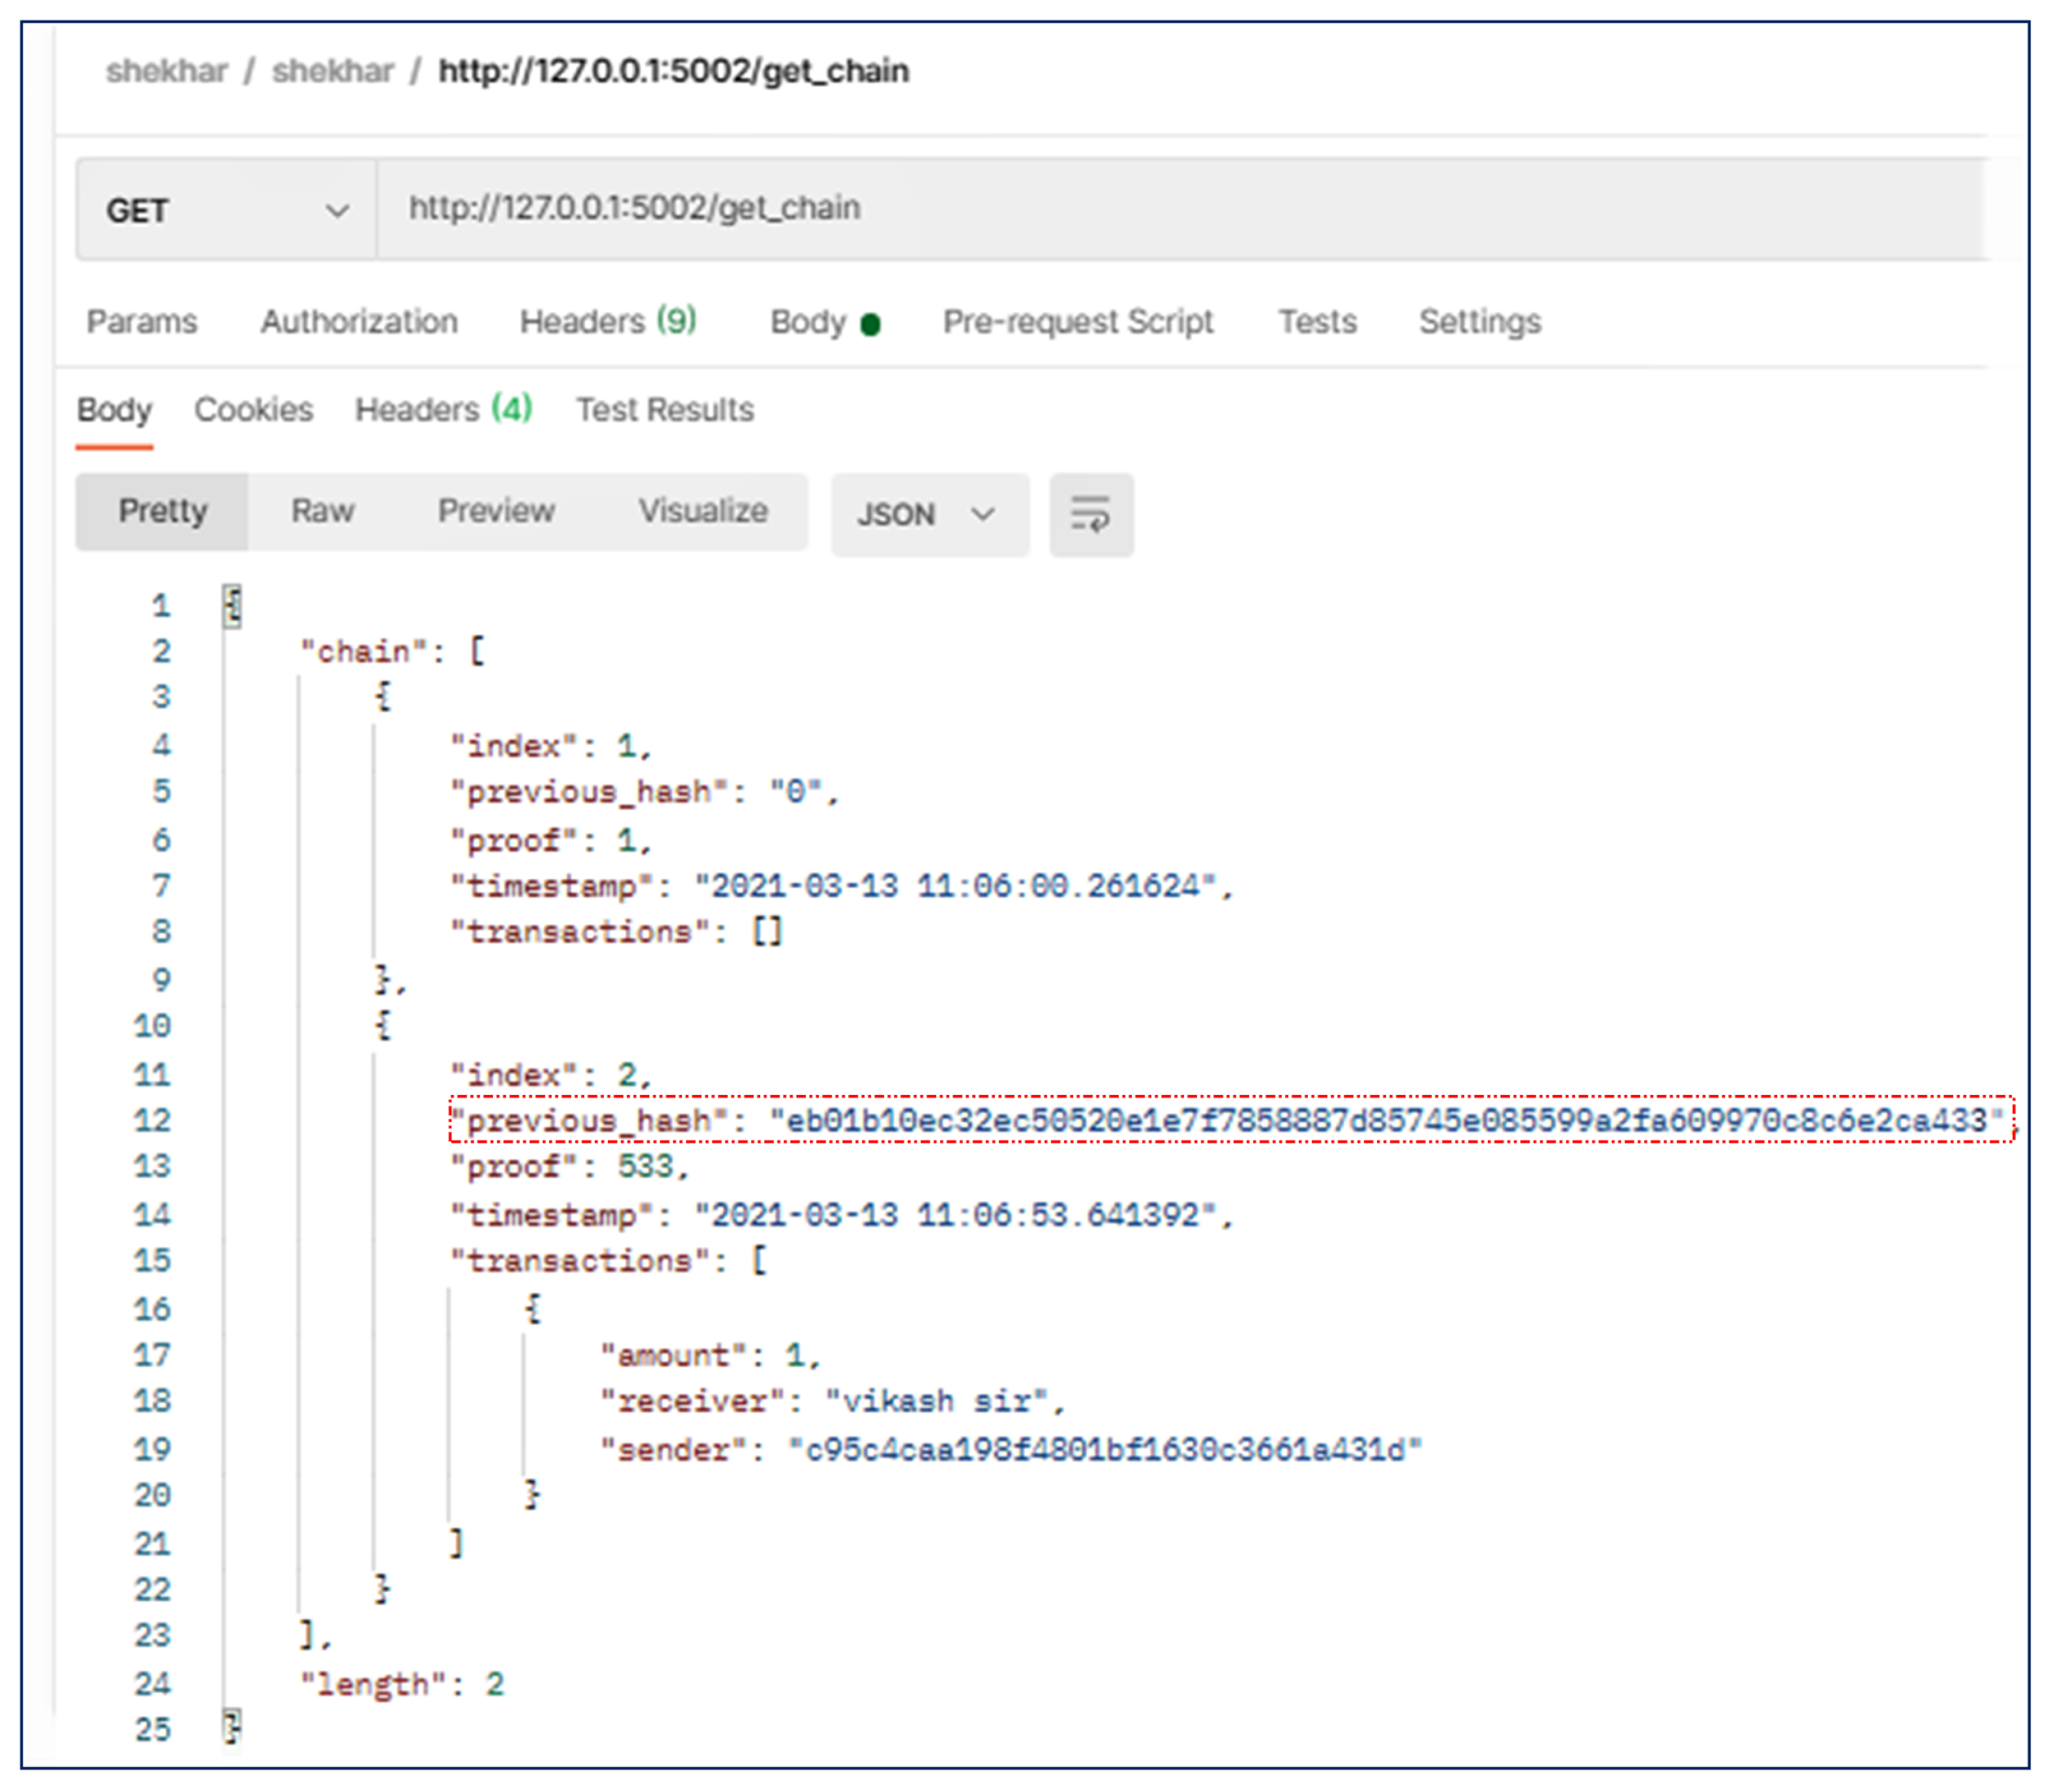Open request Headers (9) tab

point(607,321)
